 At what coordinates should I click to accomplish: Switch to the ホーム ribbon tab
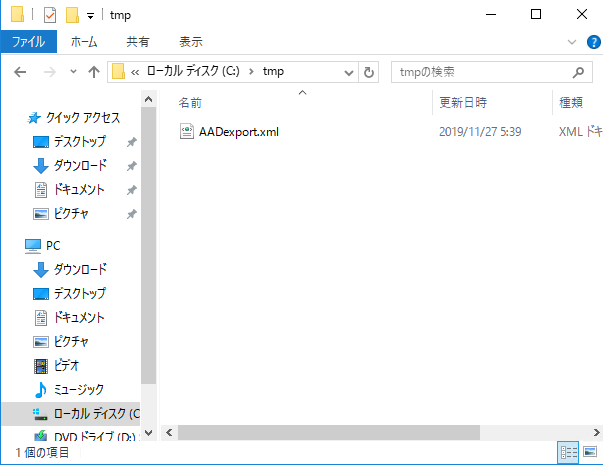(x=84, y=42)
